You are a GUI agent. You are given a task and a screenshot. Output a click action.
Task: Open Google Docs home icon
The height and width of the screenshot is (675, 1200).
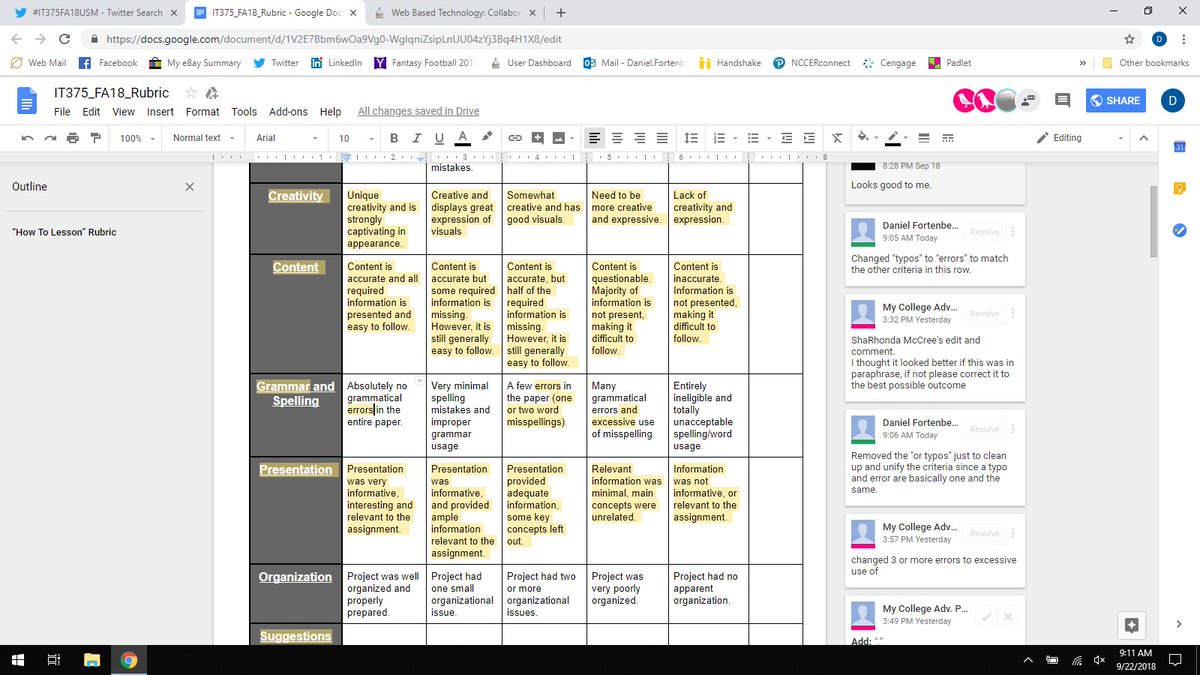(x=27, y=100)
